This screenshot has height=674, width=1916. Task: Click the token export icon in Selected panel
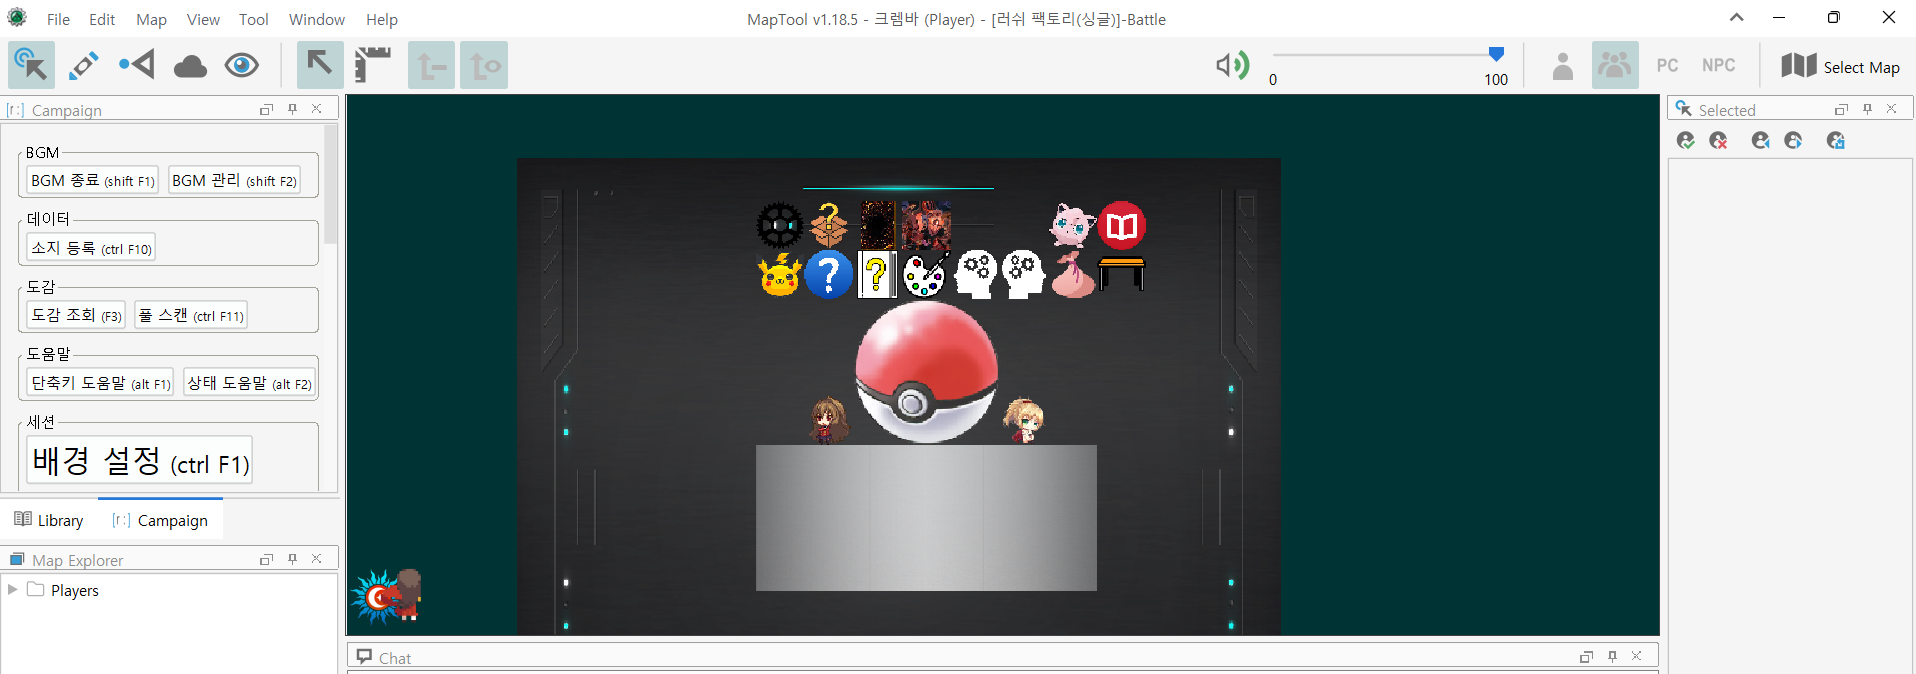click(1836, 141)
